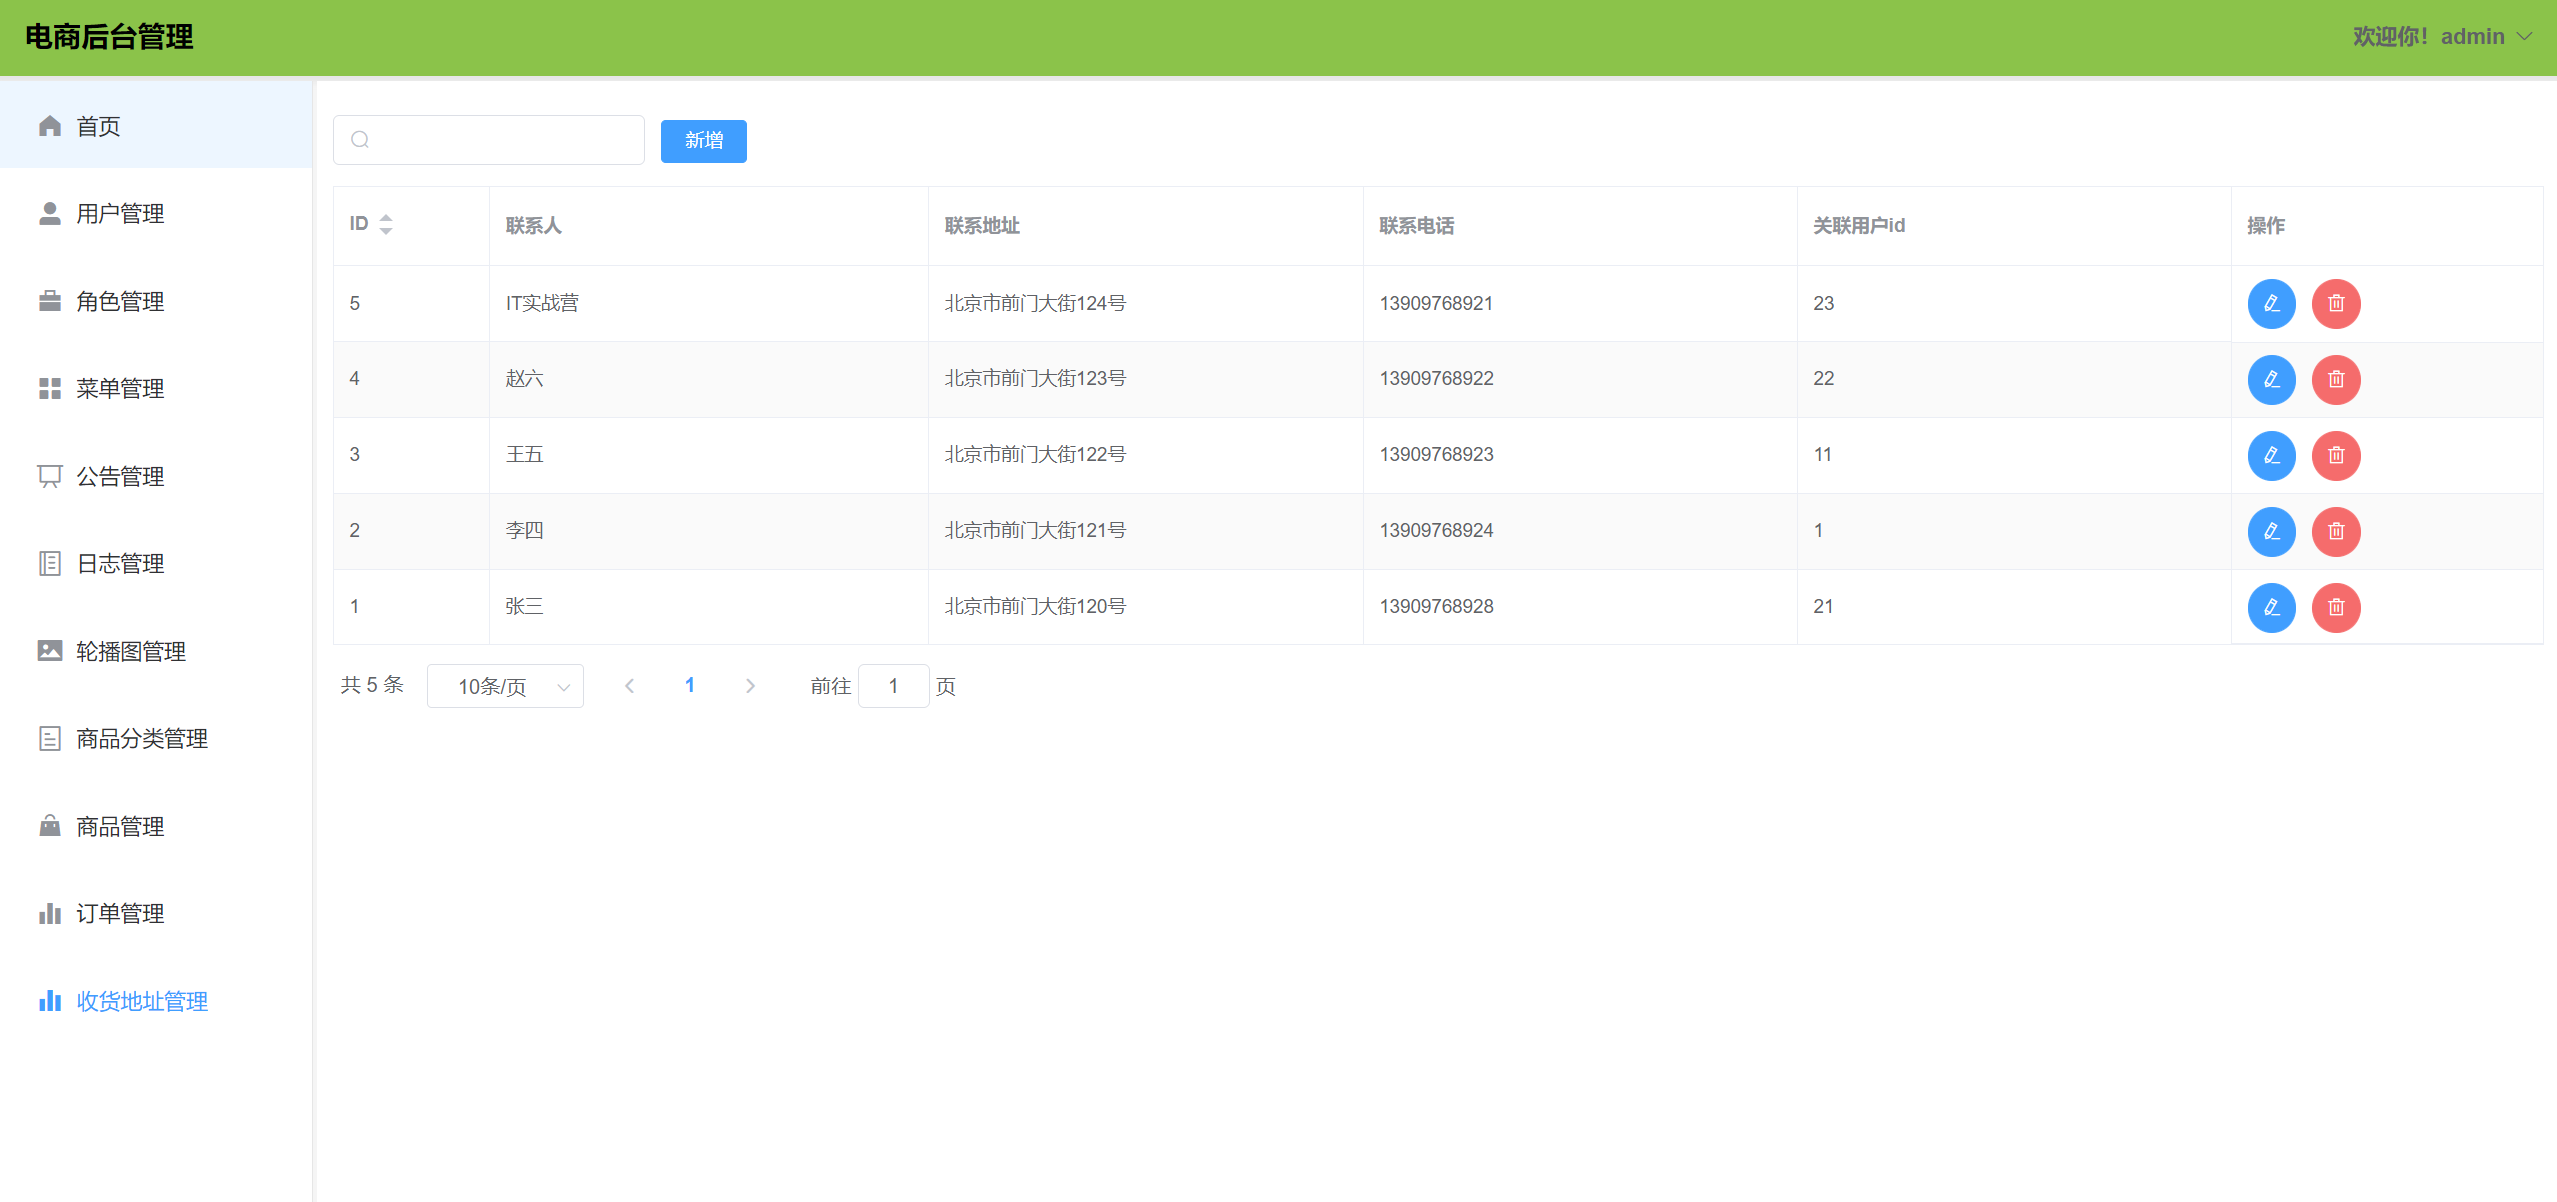
Task: Open 订单管理 in sidebar
Action: click(120, 913)
